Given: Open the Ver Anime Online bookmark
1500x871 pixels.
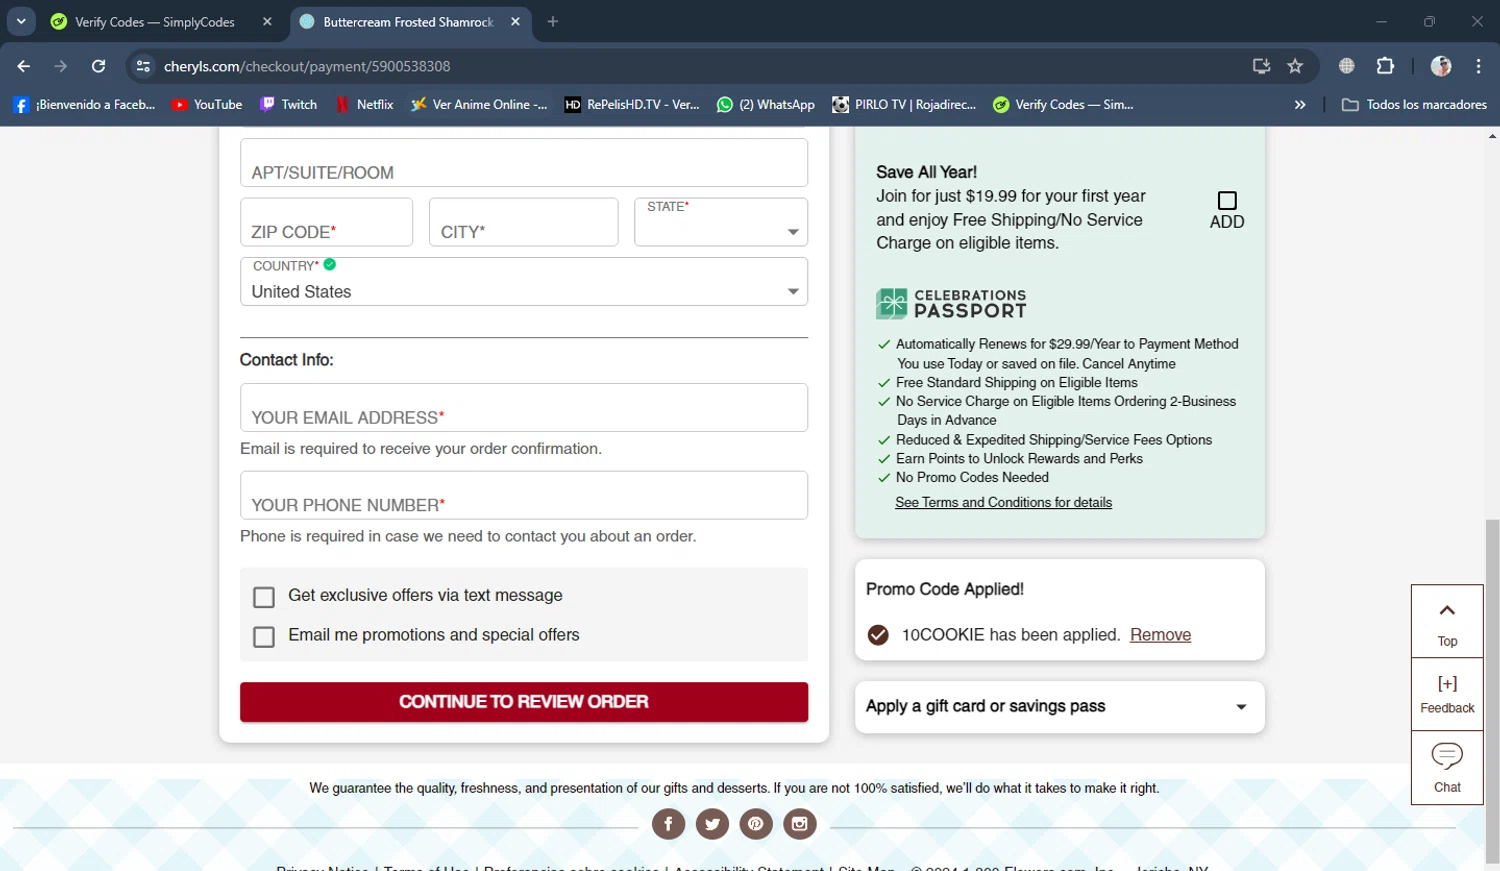Looking at the screenshot, I should click(x=479, y=104).
